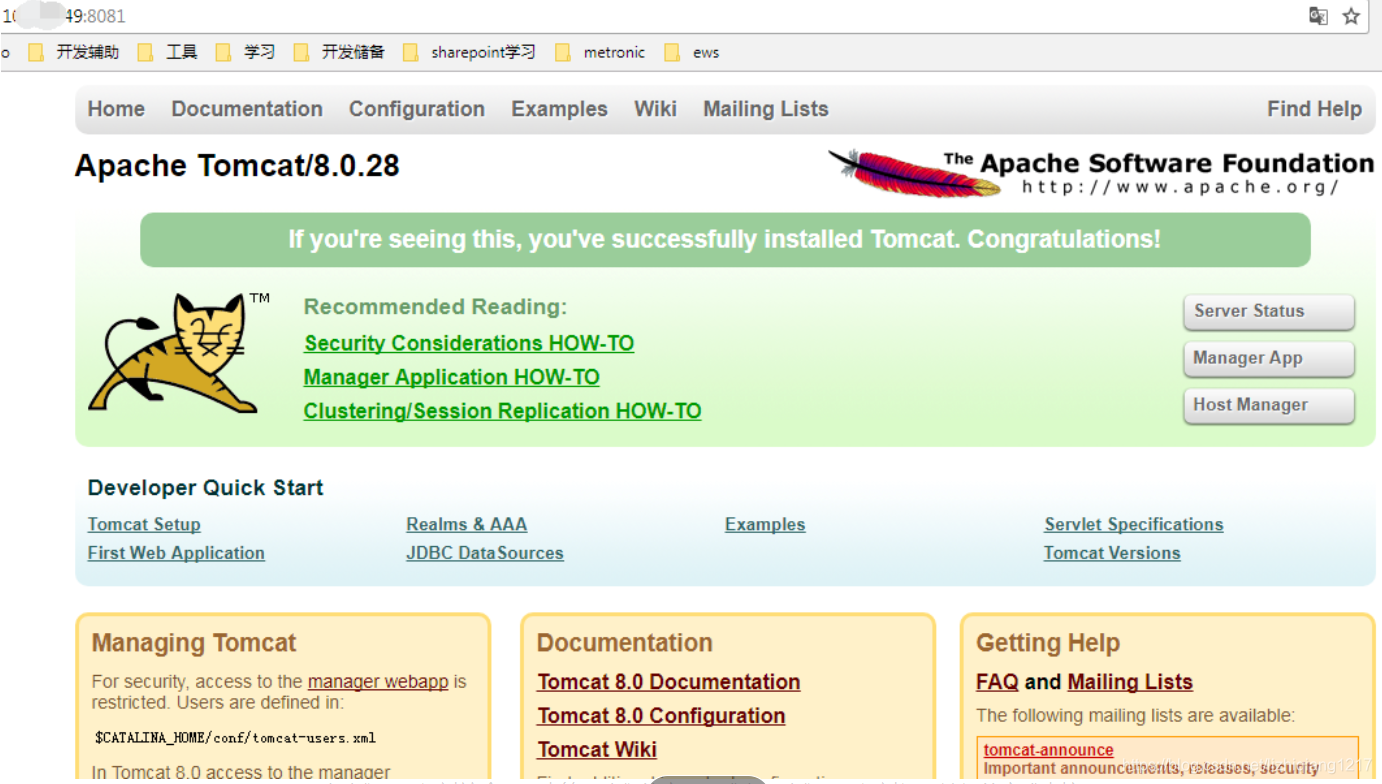Open the sharepoint学习 bookmark folder
Viewport: 1382px width, 784px height.
[470, 52]
